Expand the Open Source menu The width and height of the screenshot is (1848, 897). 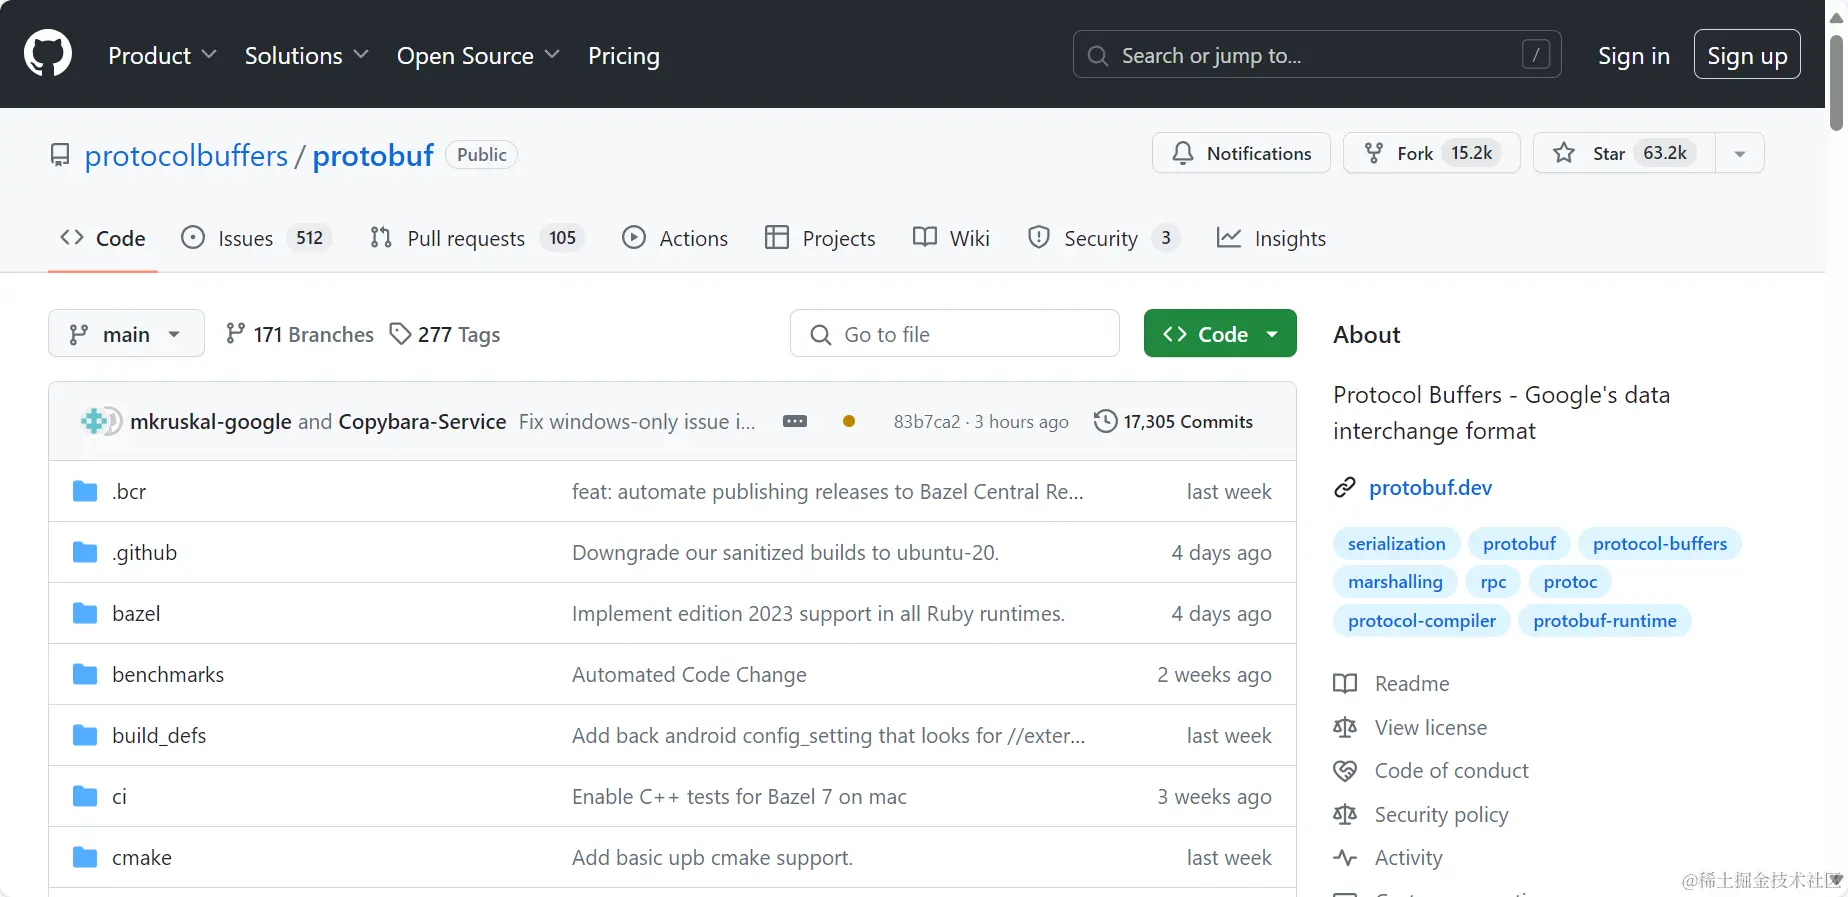tap(478, 55)
